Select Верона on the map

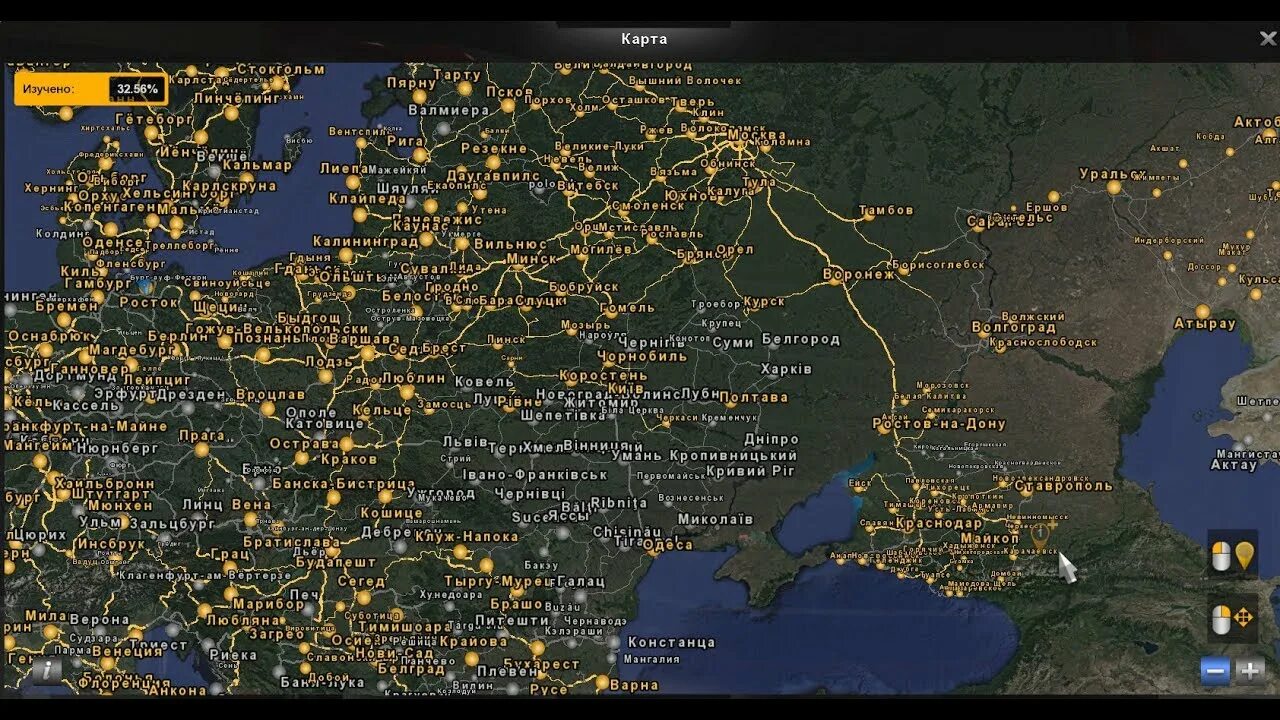click(x=99, y=620)
